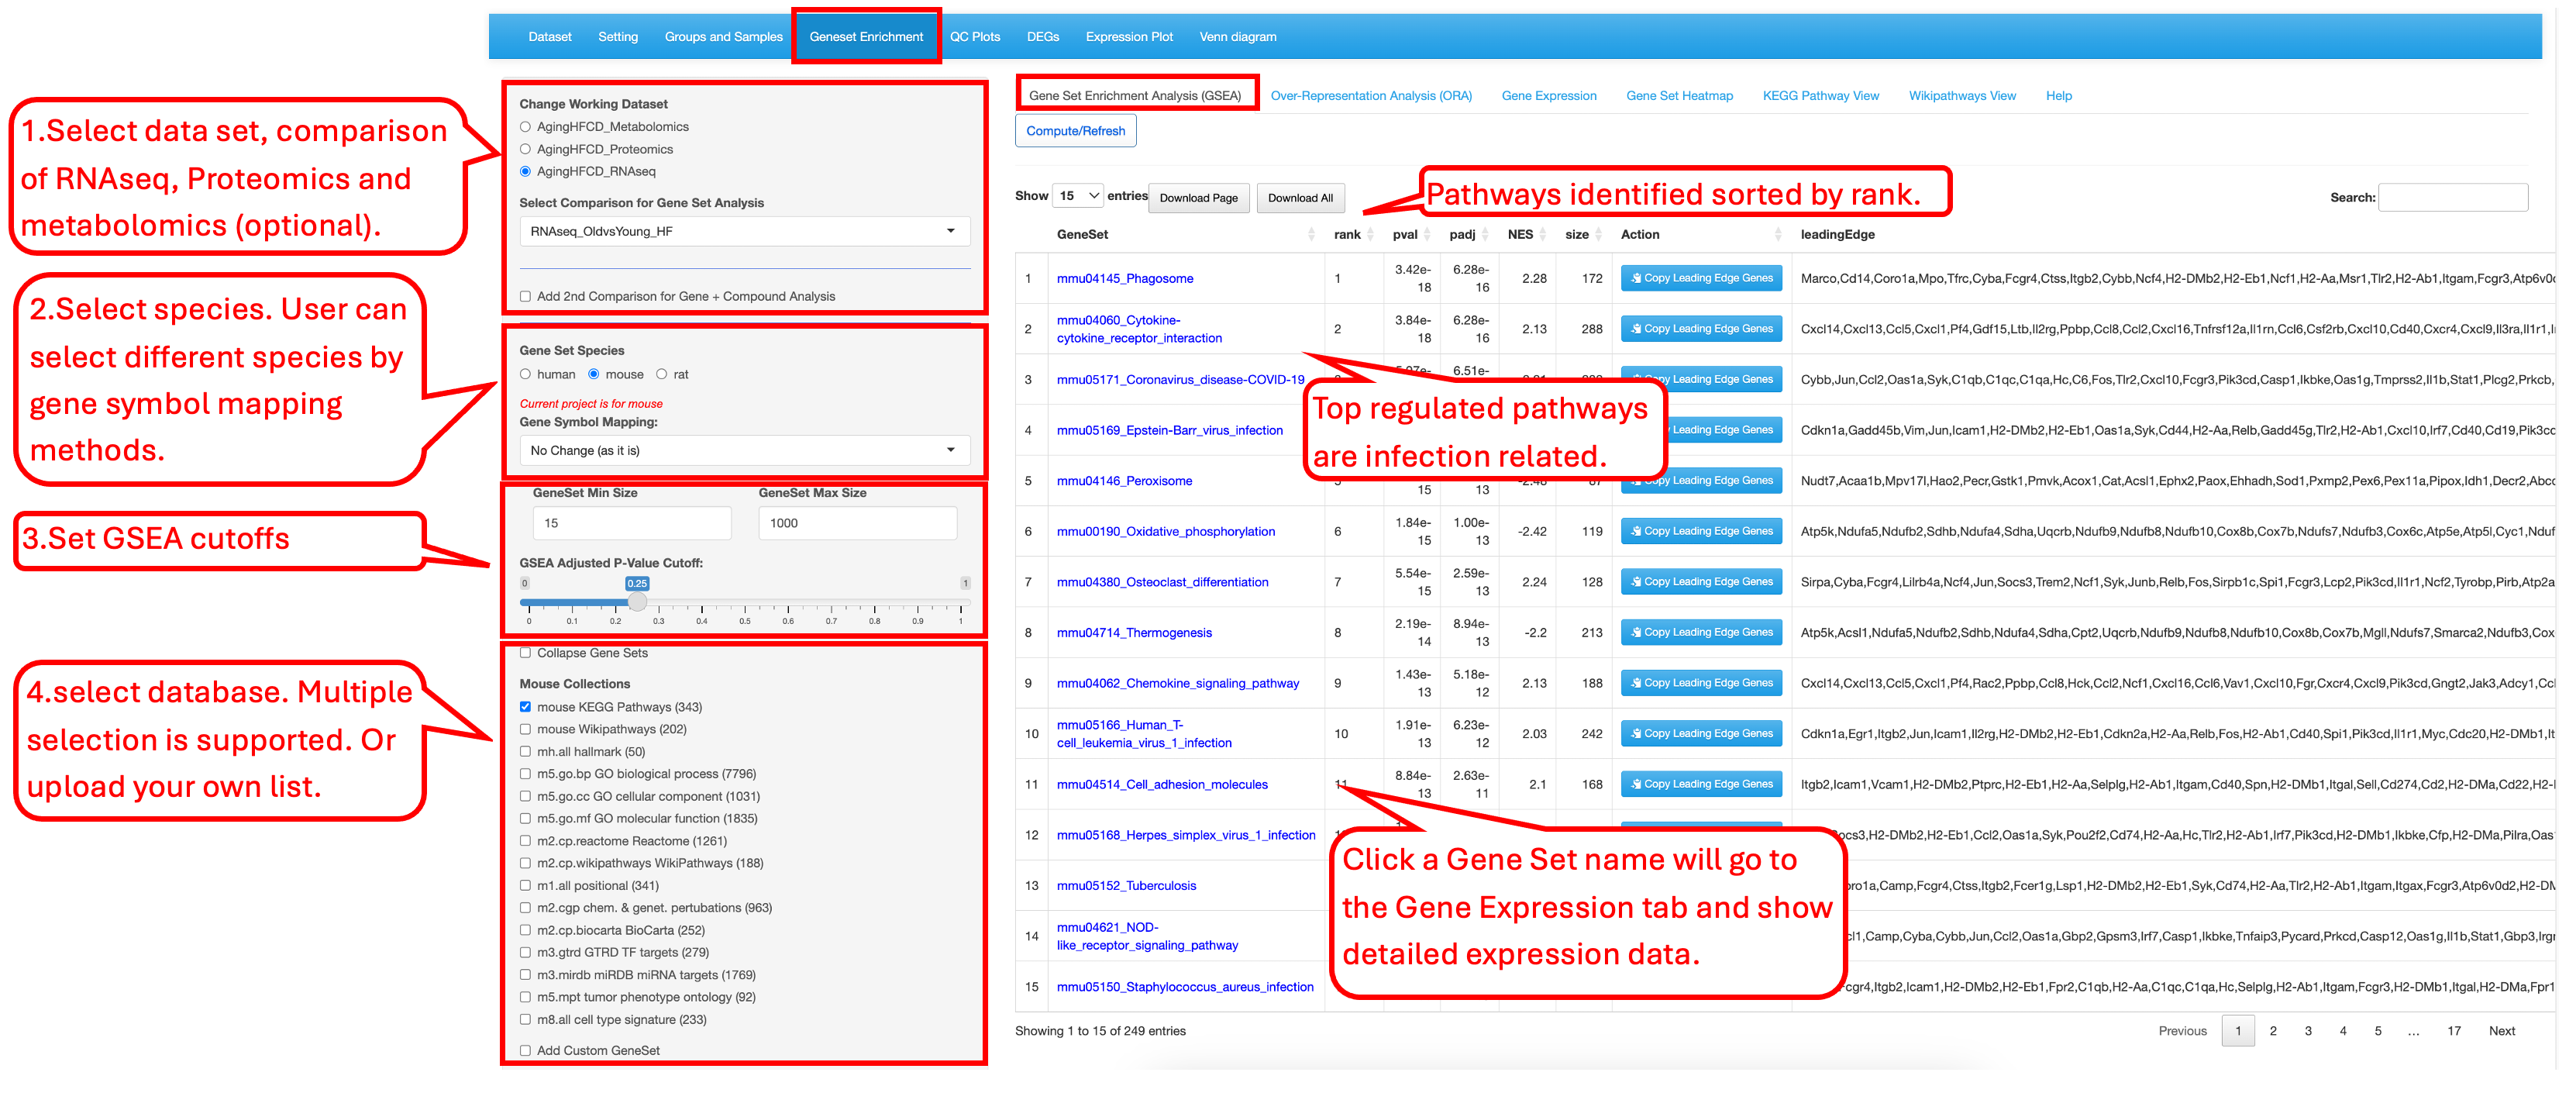The height and width of the screenshot is (1093, 2576).
Task: Focus the table Search input field
Action: [2452, 197]
